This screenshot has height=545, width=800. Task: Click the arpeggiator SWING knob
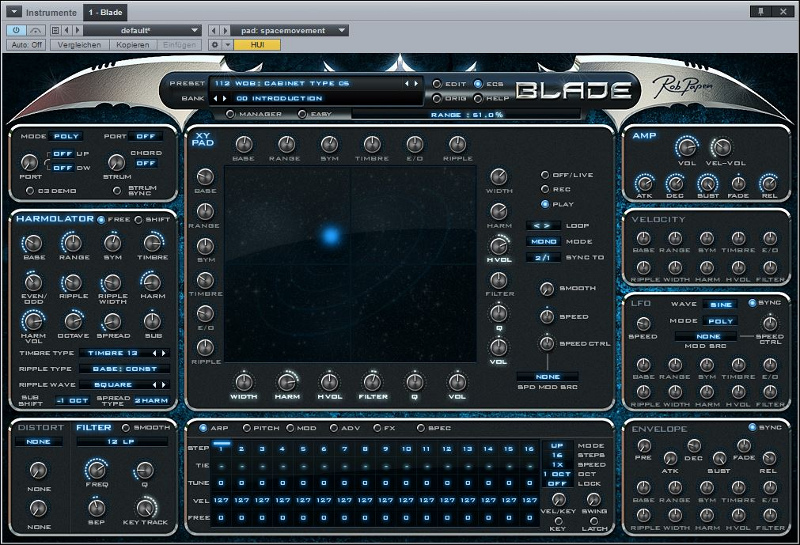(x=594, y=499)
